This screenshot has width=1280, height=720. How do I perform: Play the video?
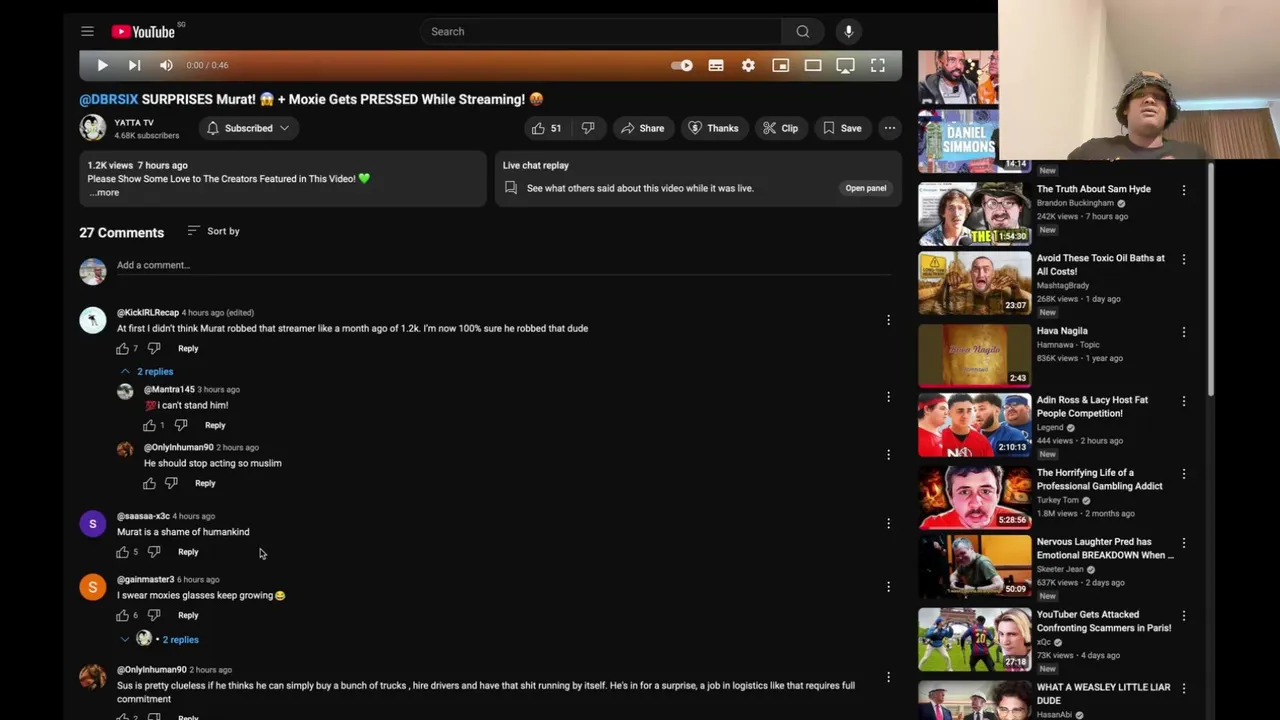coord(102,65)
